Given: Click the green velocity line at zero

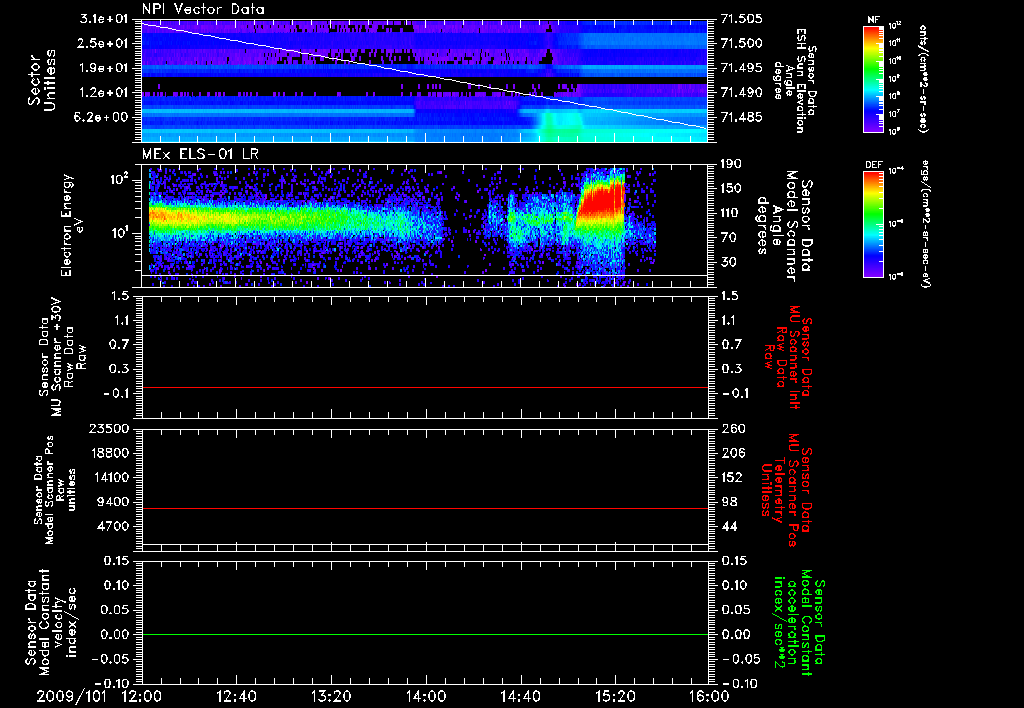Looking at the screenshot, I should [425, 634].
